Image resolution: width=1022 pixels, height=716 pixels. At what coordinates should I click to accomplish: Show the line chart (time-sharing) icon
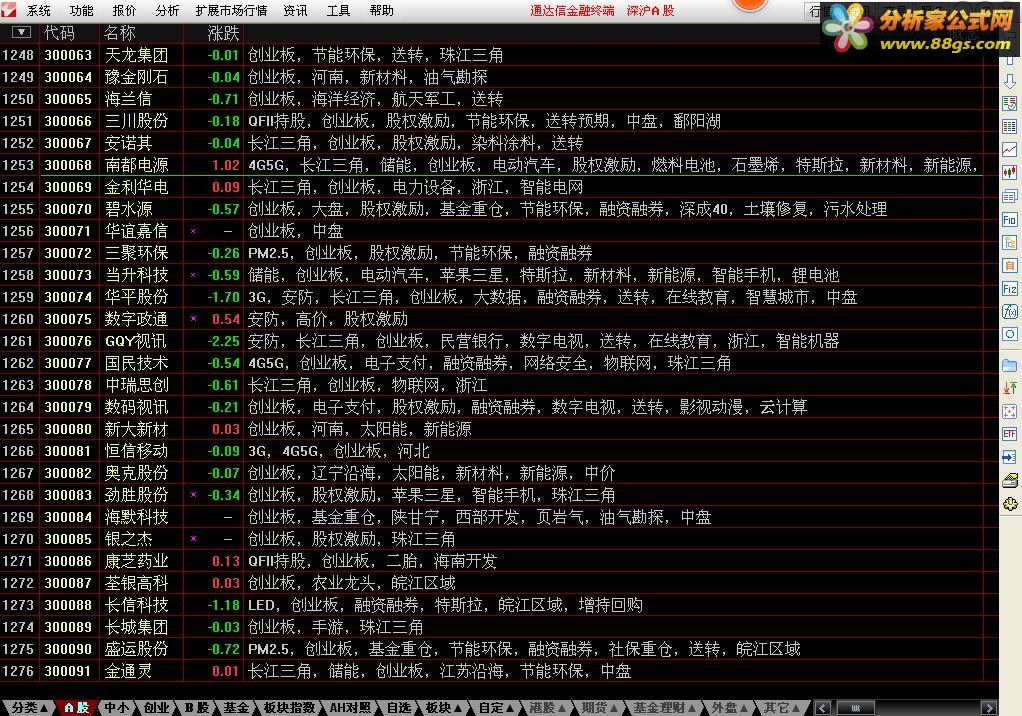coord(1009,150)
